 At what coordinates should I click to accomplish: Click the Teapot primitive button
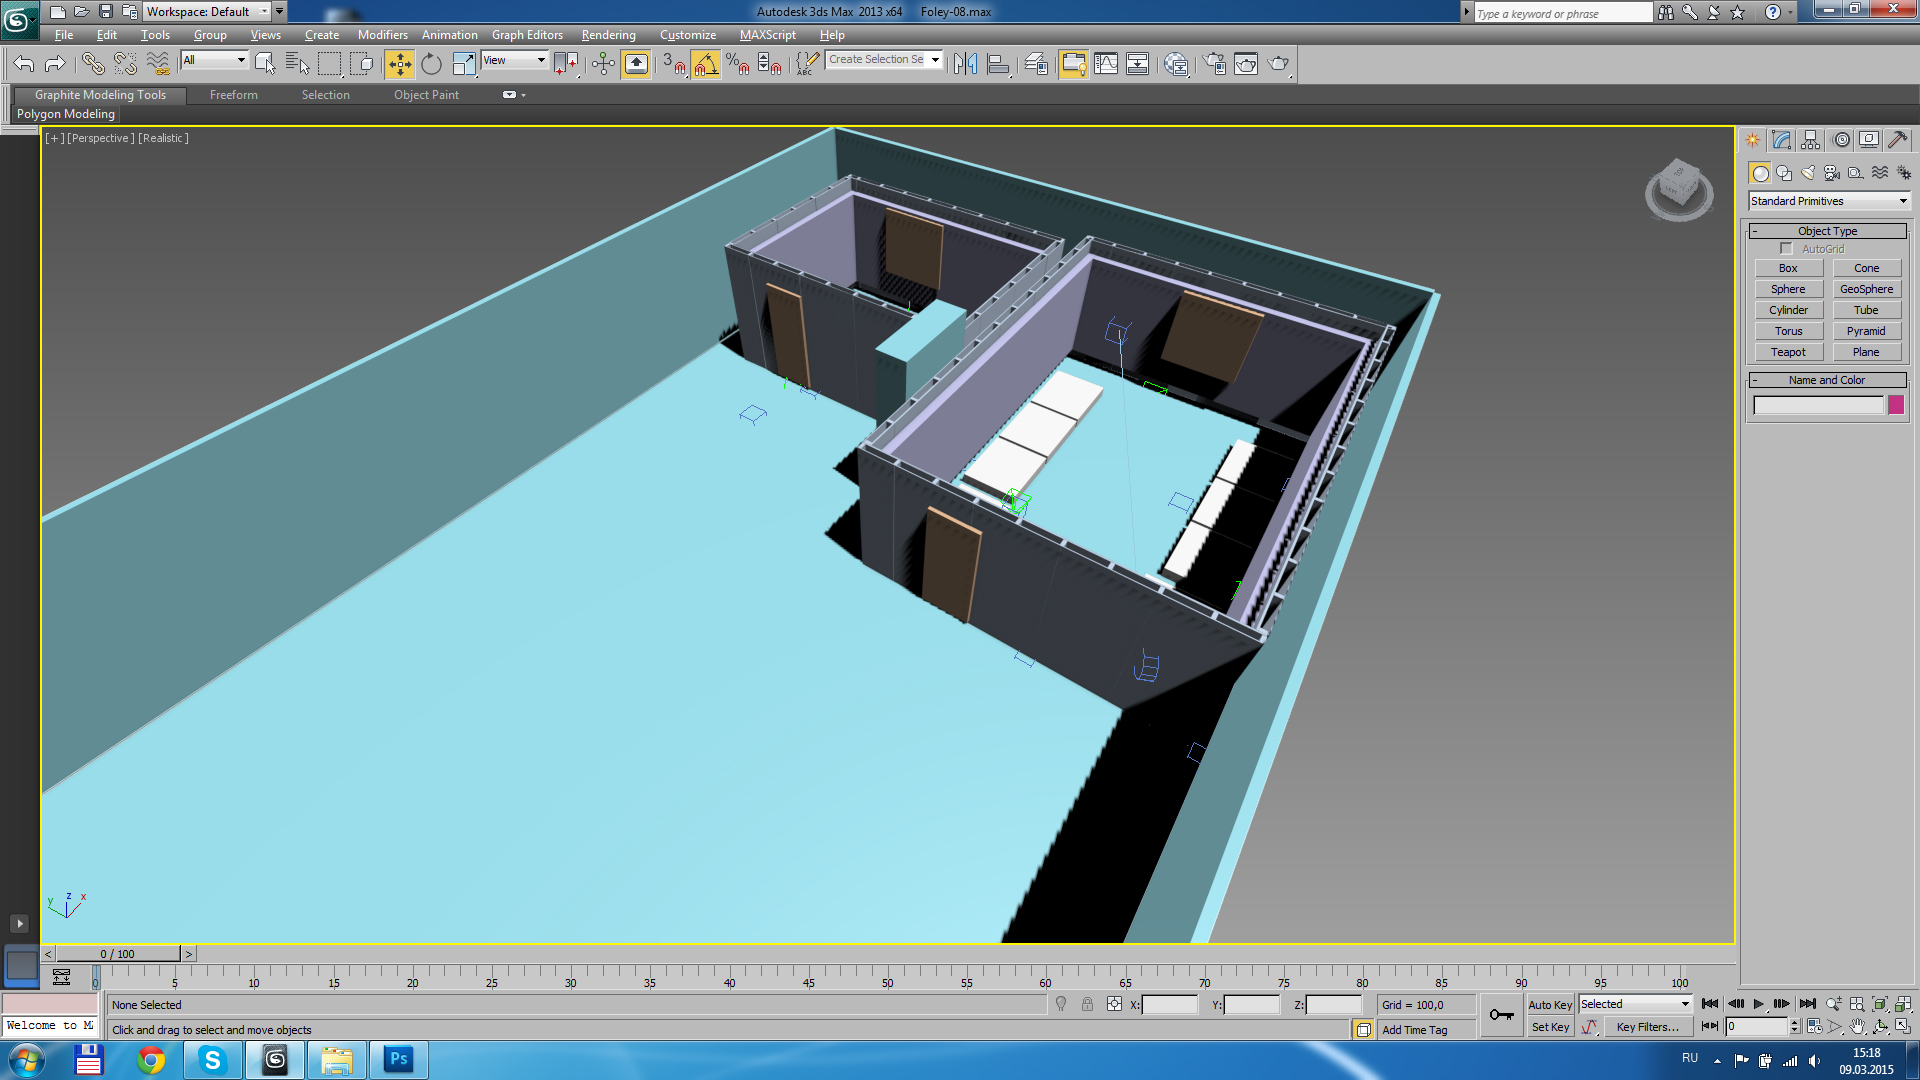point(1788,352)
